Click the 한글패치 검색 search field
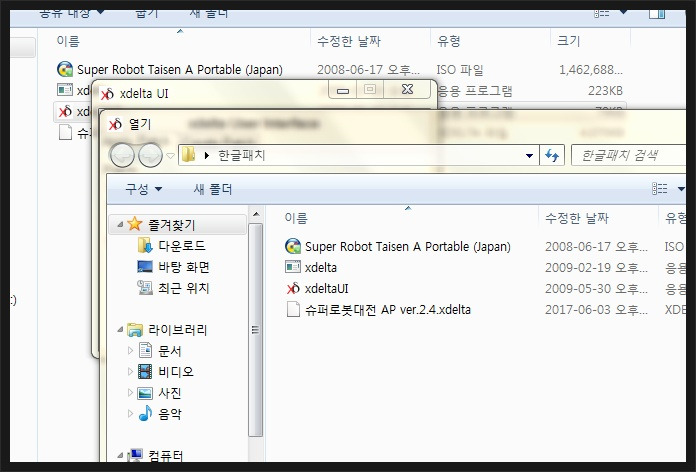 tap(629, 155)
